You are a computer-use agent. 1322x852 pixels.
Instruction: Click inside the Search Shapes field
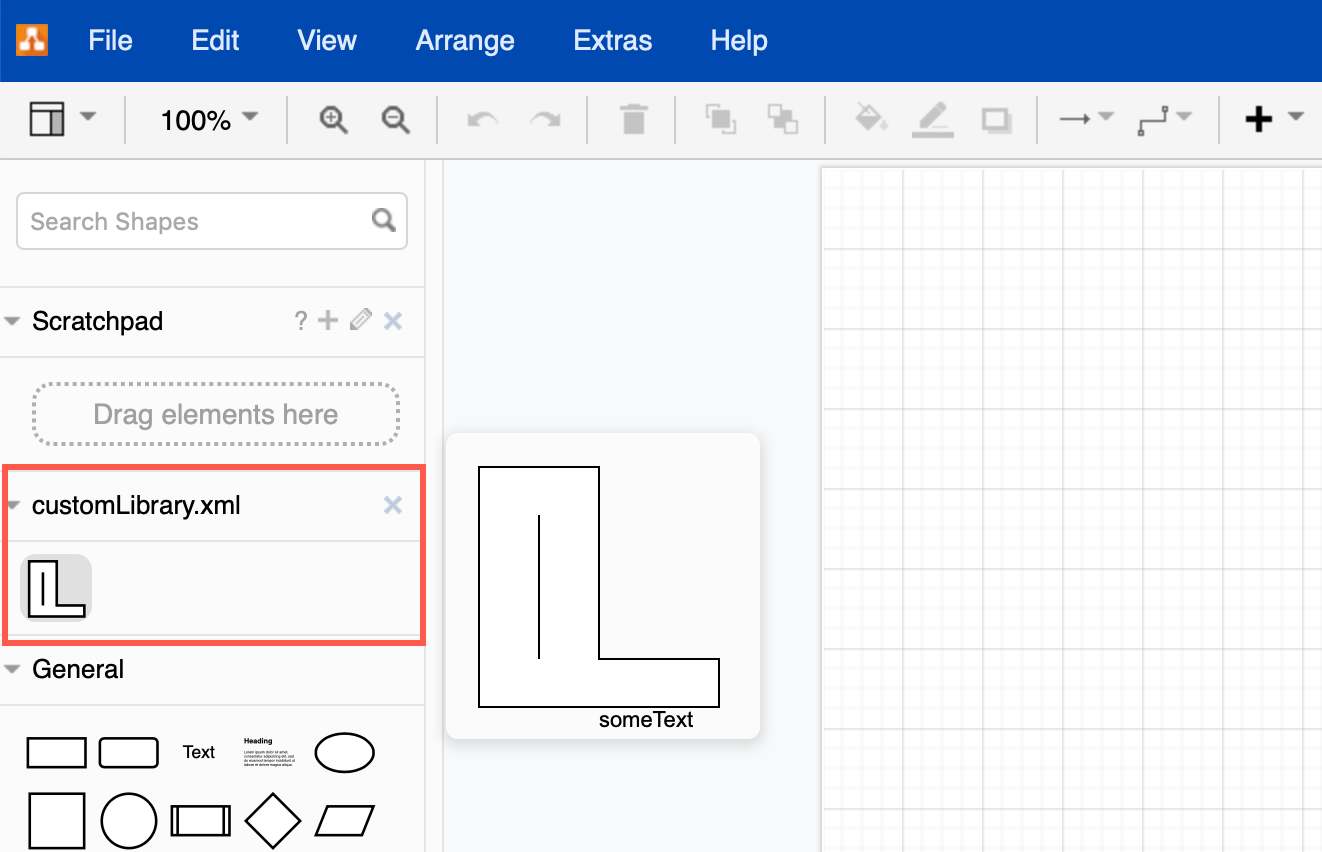[x=190, y=220]
